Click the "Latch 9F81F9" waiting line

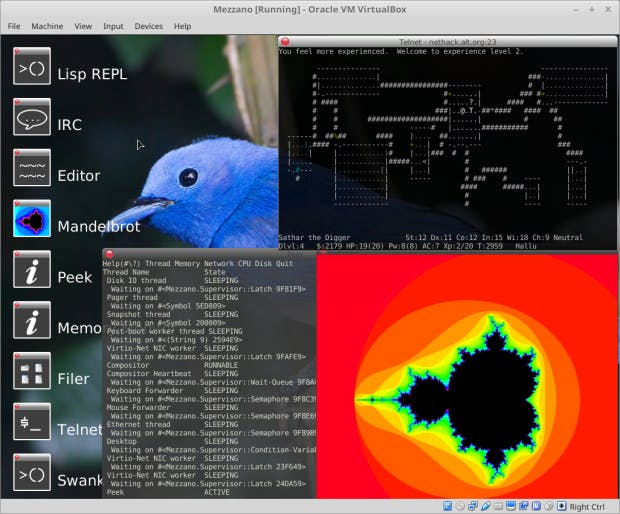208,289
